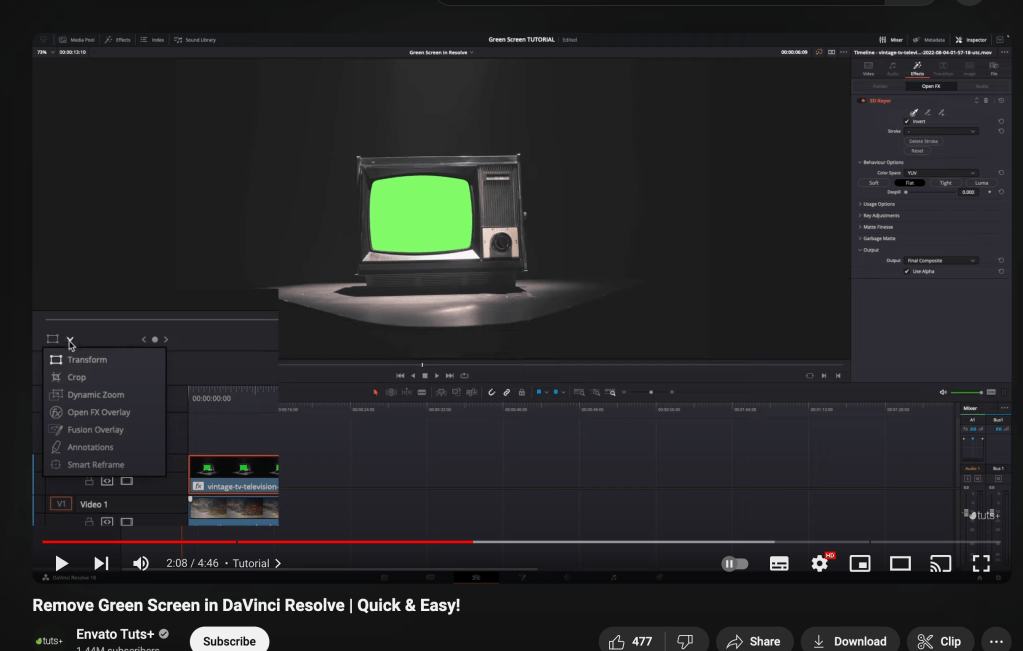Viewport: 1023px width, 651px height.
Task: Mute the YouTube video volume
Action: click(140, 563)
